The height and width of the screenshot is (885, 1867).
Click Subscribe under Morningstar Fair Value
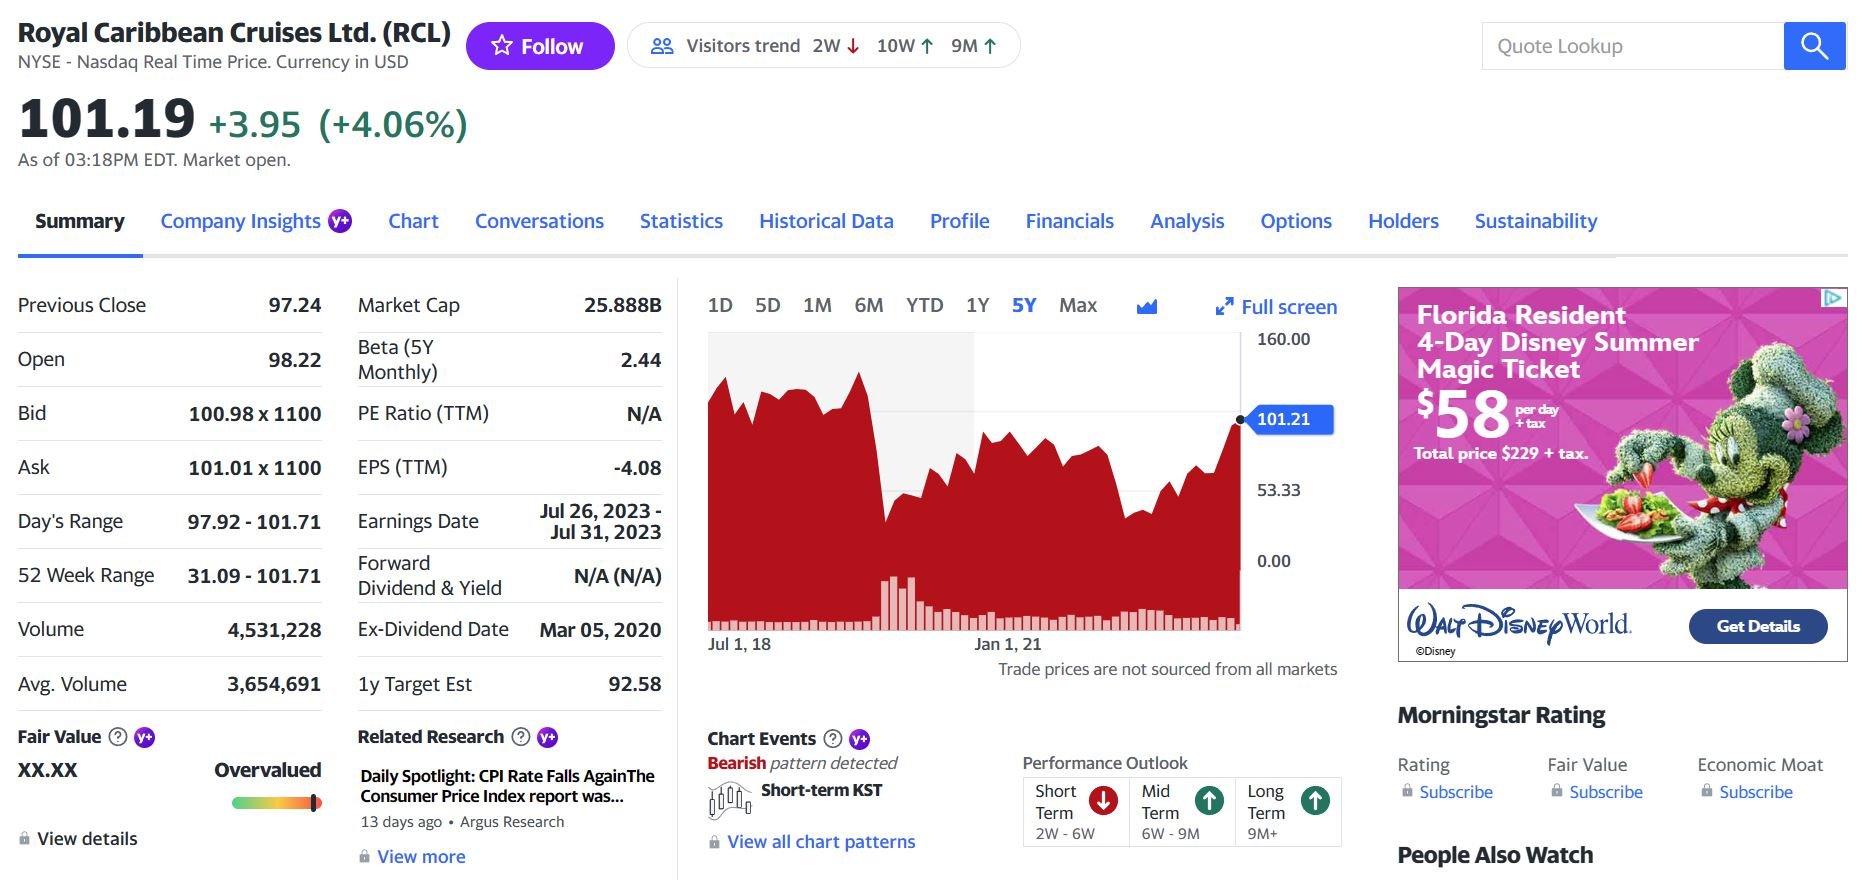click(x=1606, y=792)
